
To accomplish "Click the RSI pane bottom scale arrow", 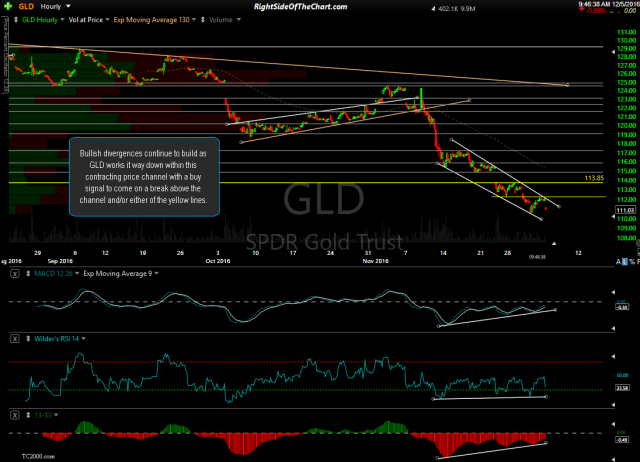I will click(x=613, y=404).
